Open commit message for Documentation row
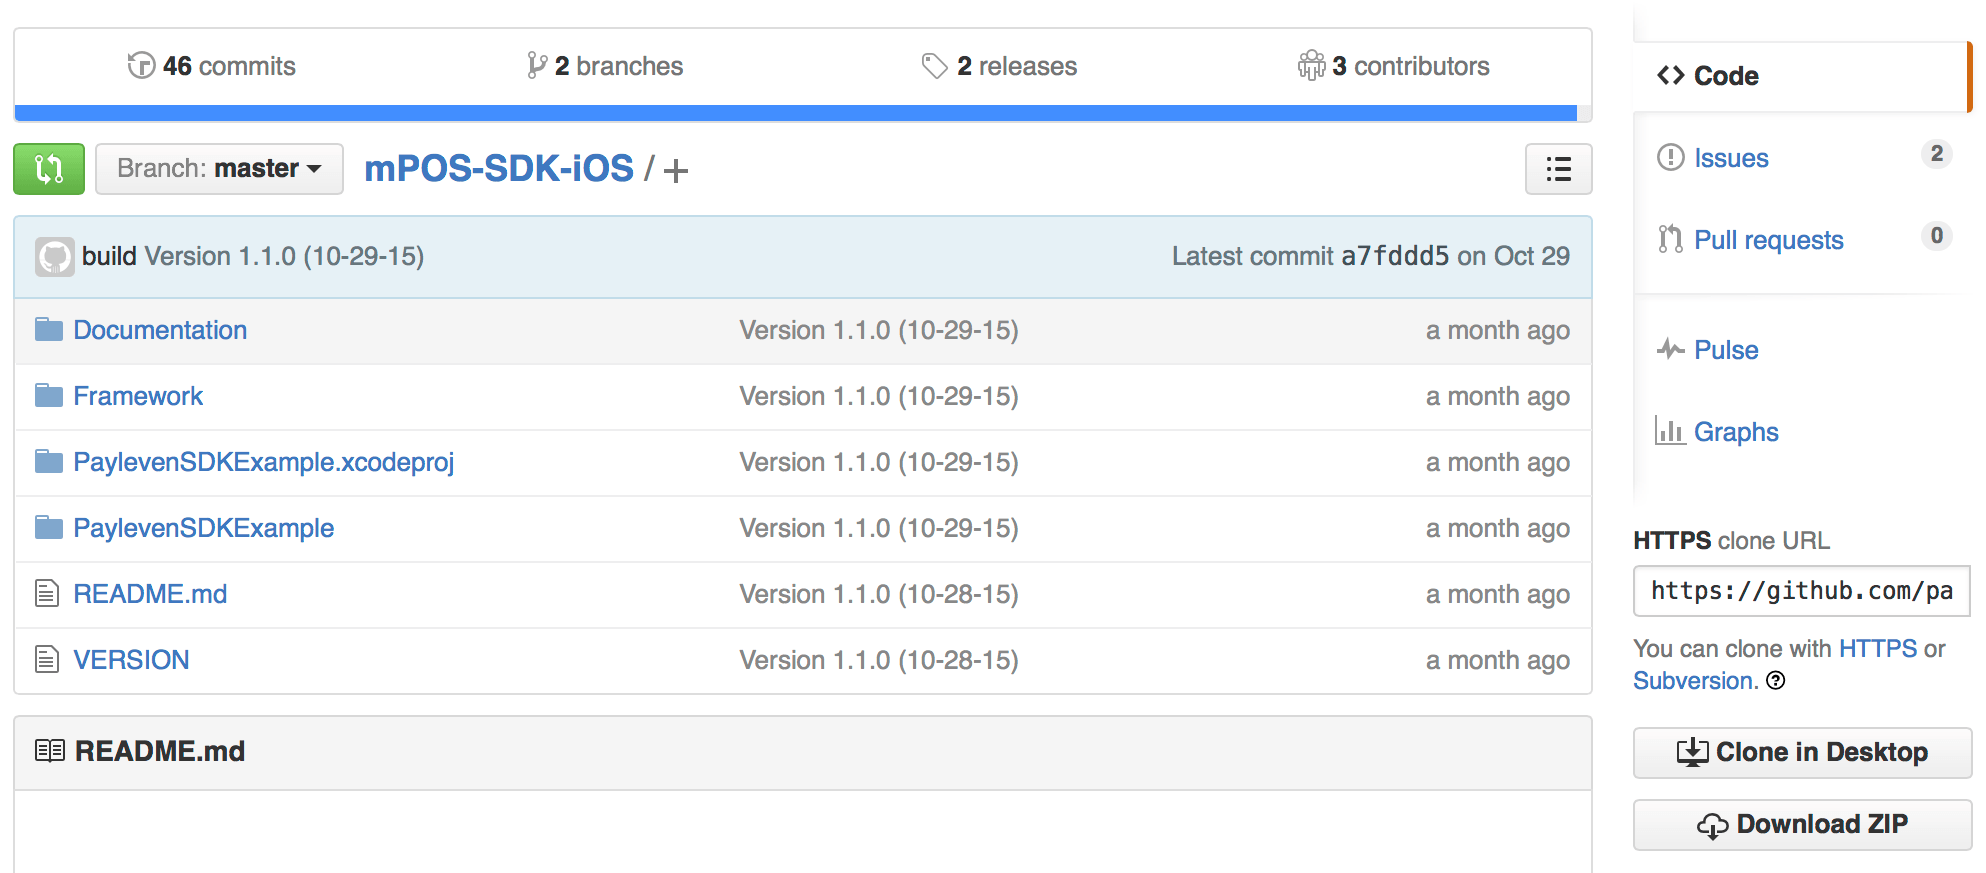1986x873 pixels. click(879, 330)
